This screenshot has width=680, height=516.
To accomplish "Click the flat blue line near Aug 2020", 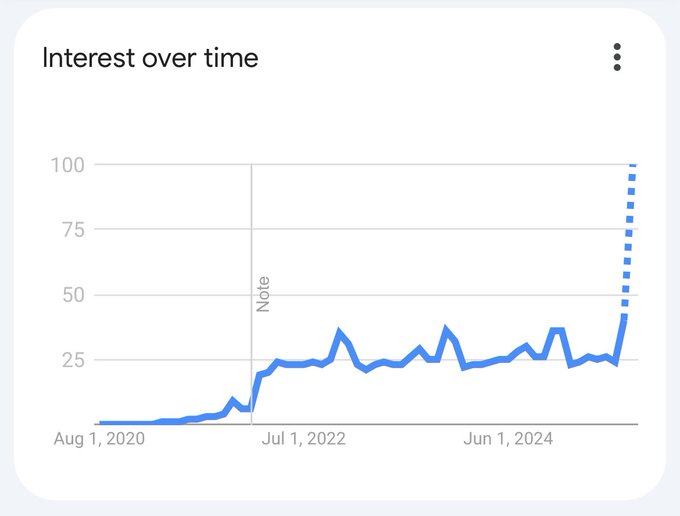I will [126, 423].
